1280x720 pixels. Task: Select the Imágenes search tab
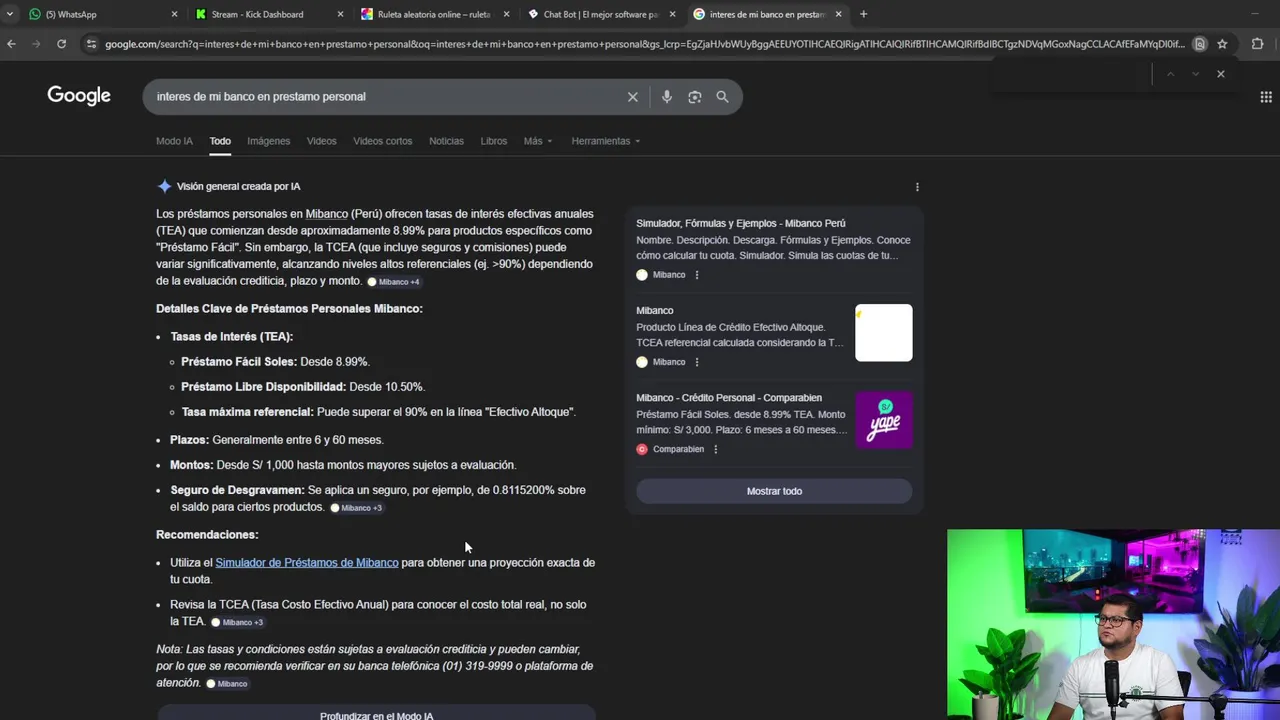coord(269,141)
